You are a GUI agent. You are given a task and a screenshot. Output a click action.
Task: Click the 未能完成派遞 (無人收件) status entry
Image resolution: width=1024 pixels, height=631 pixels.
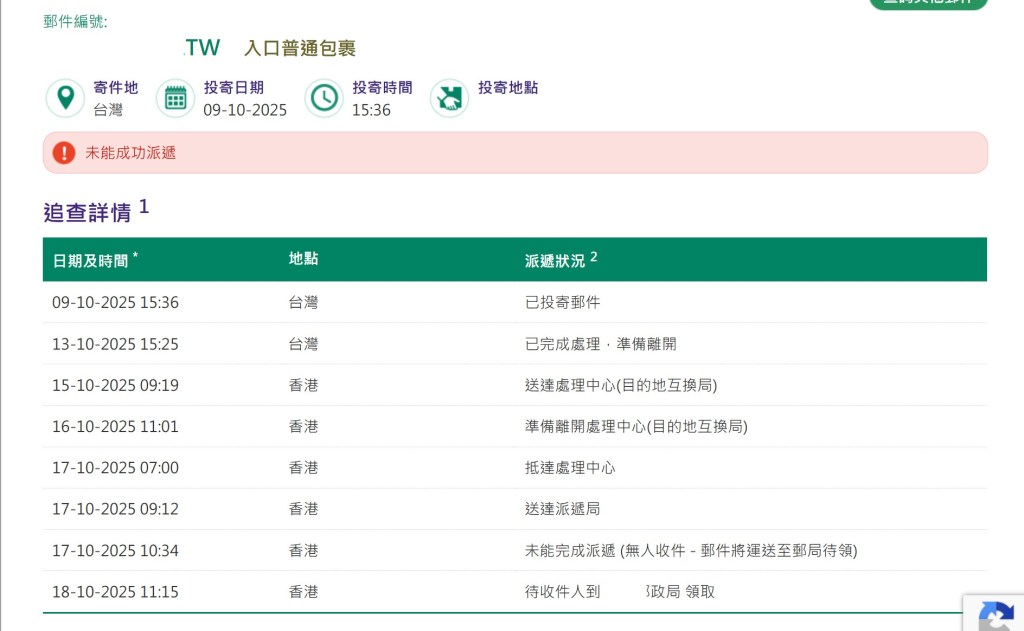pyautogui.click(x=690, y=550)
